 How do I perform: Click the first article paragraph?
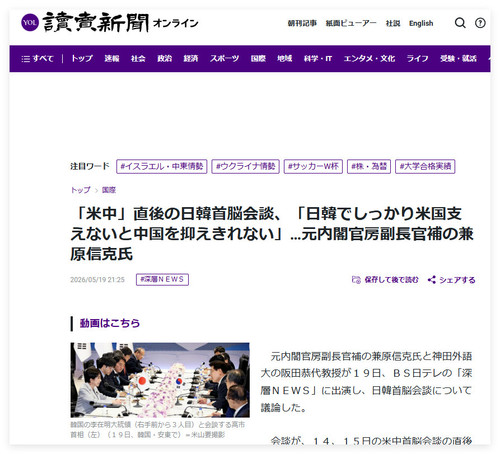point(366,382)
